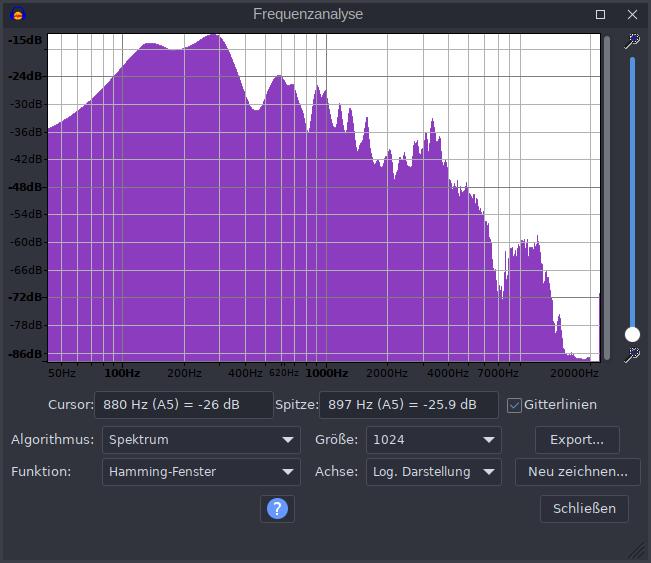Open the Funktion Hamming-Fenster dropdown
This screenshot has width=651, height=563.
coord(201,472)
